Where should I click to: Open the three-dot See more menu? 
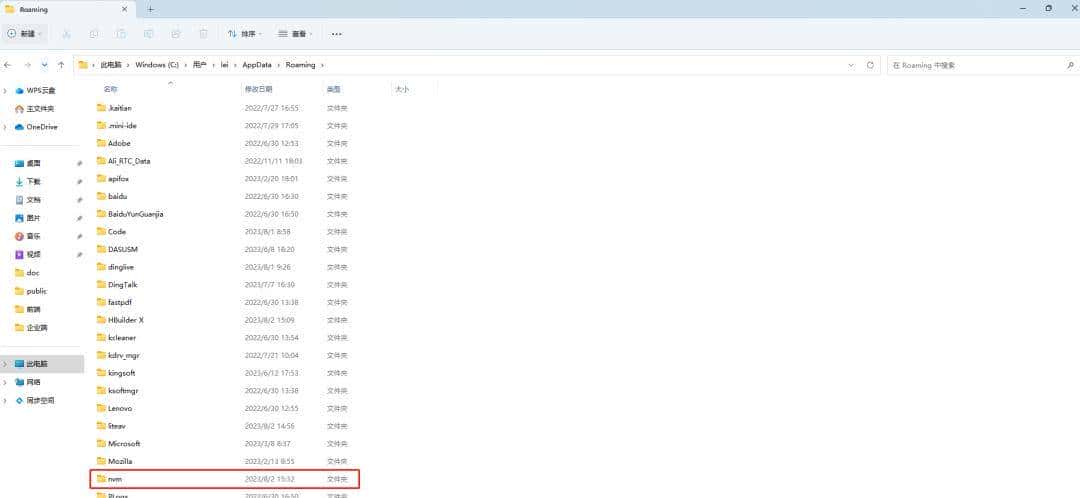pyautogui.click(x=337, y=34)
